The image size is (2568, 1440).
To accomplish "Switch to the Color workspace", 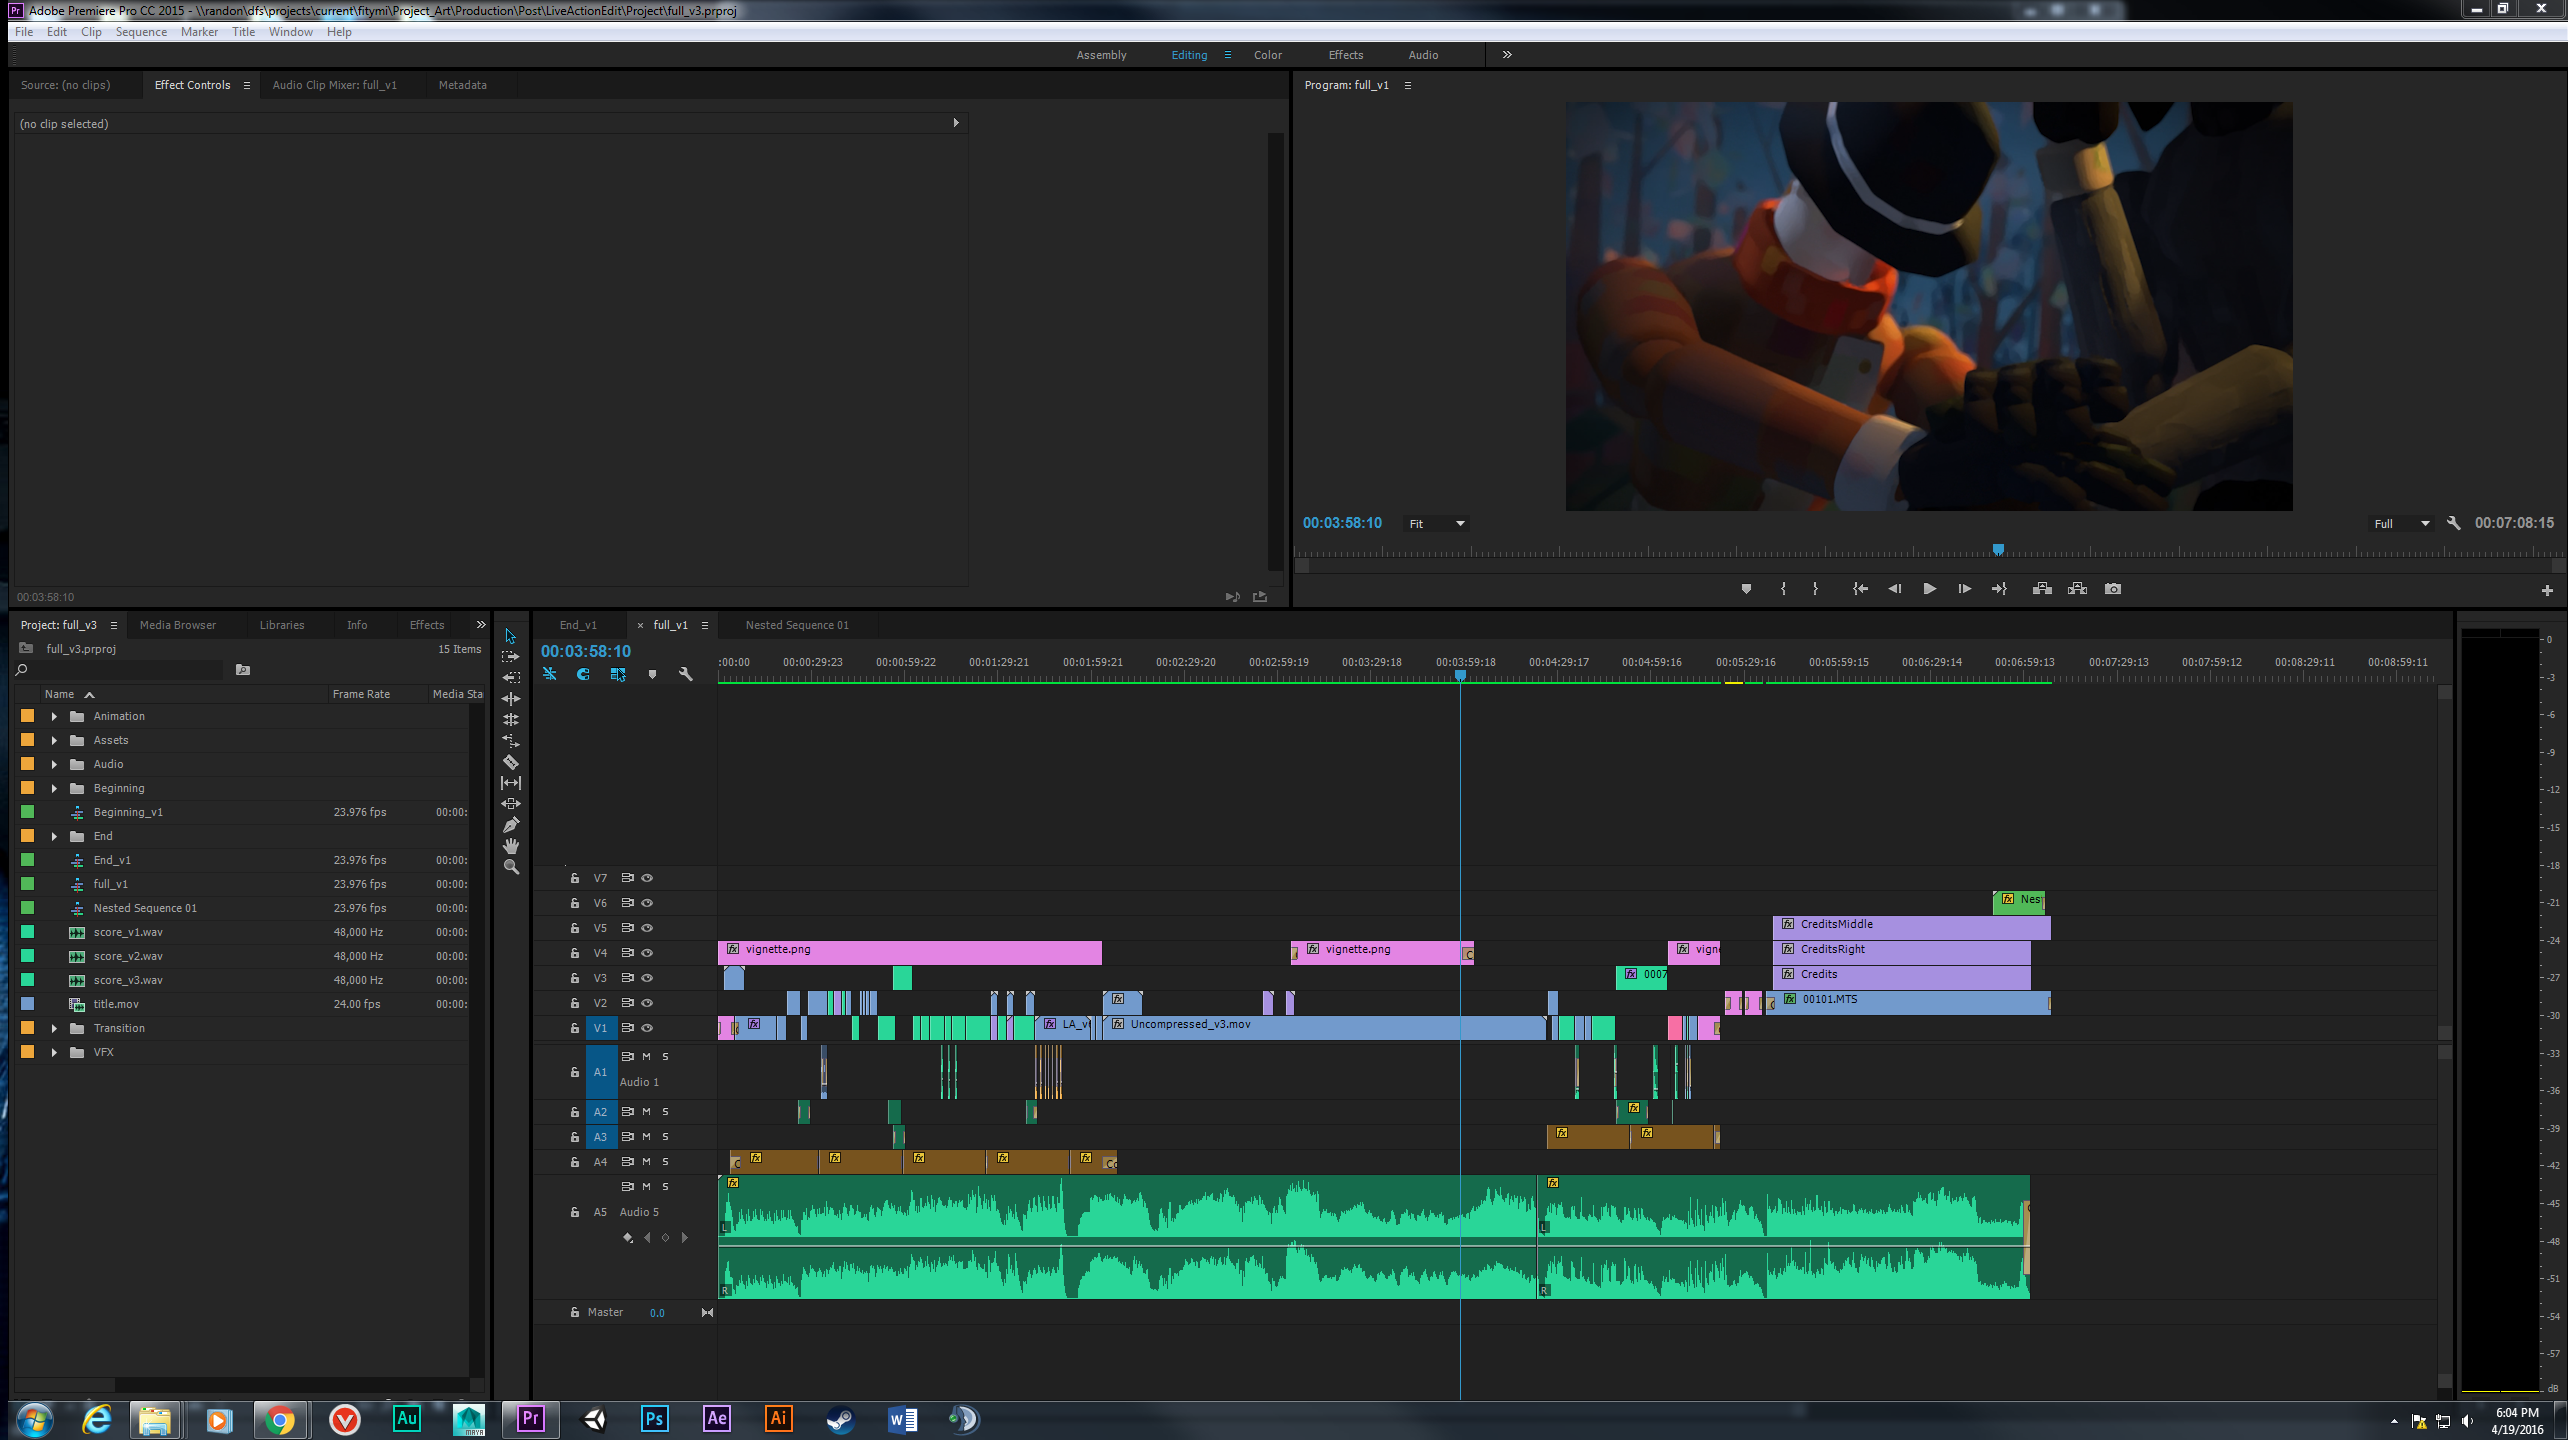I will tap(1268, 55).
